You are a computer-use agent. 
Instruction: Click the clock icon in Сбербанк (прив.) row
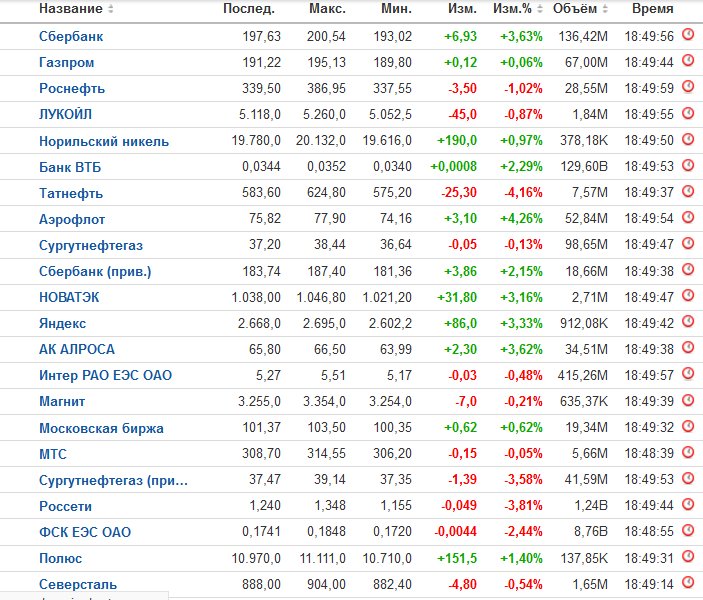tap(688, 269)
